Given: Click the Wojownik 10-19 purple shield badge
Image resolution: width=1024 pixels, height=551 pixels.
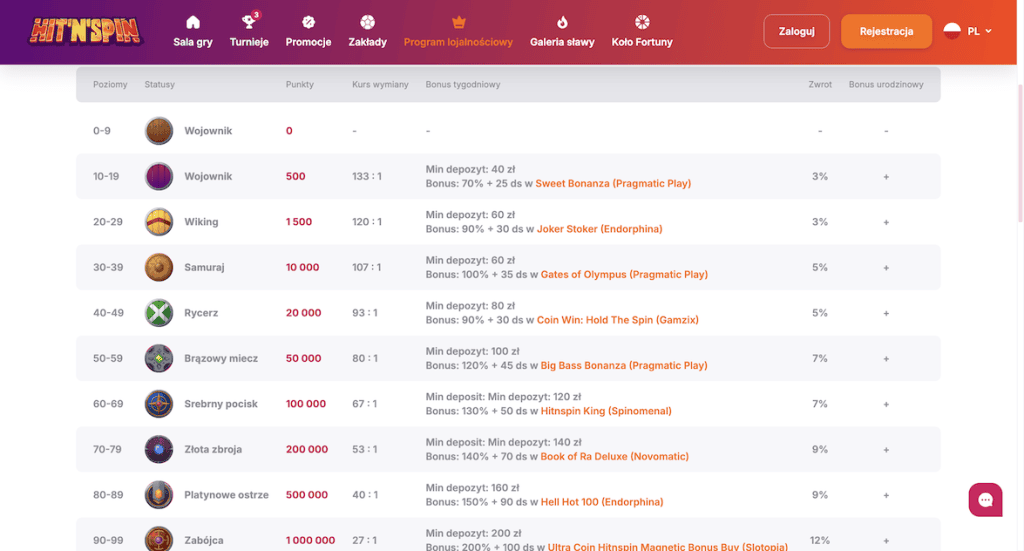Looking at the screenshot, I should coord(159,176).
